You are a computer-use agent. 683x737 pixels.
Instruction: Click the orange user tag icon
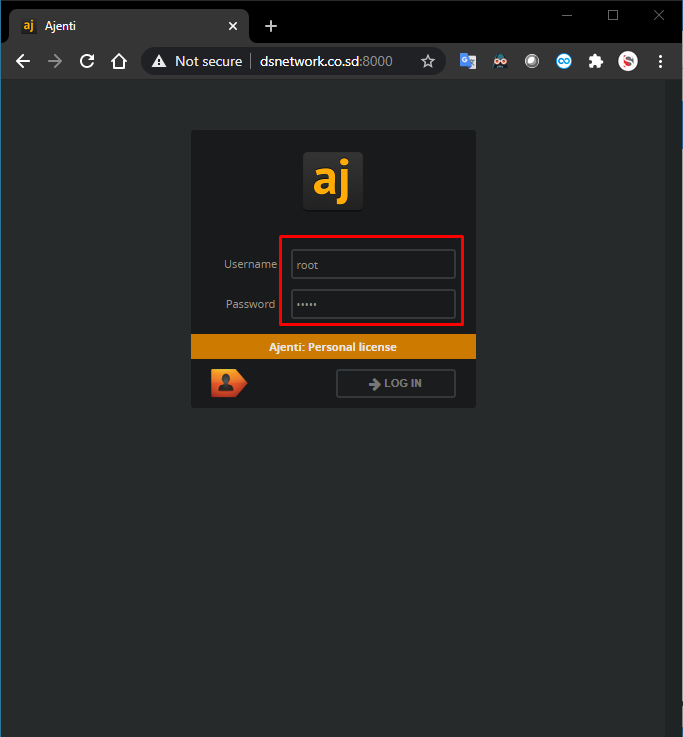point(229,383)
